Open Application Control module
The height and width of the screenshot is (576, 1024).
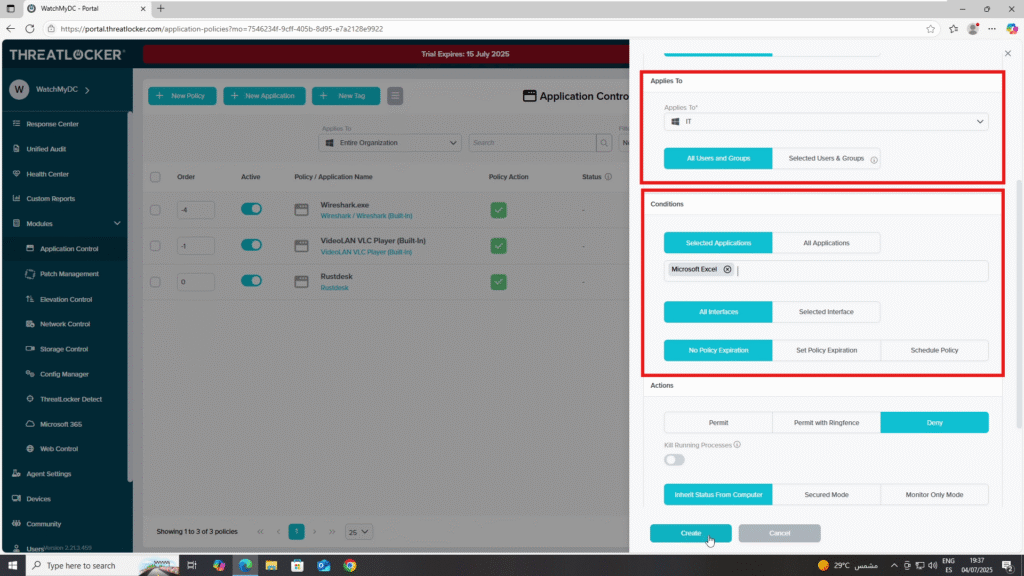[69, 249]
